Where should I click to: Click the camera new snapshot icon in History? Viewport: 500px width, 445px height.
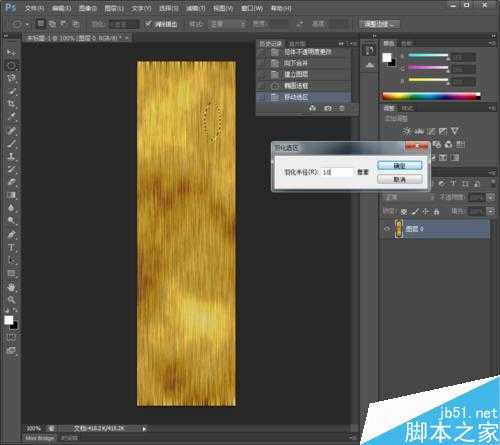tap(328, 108)
